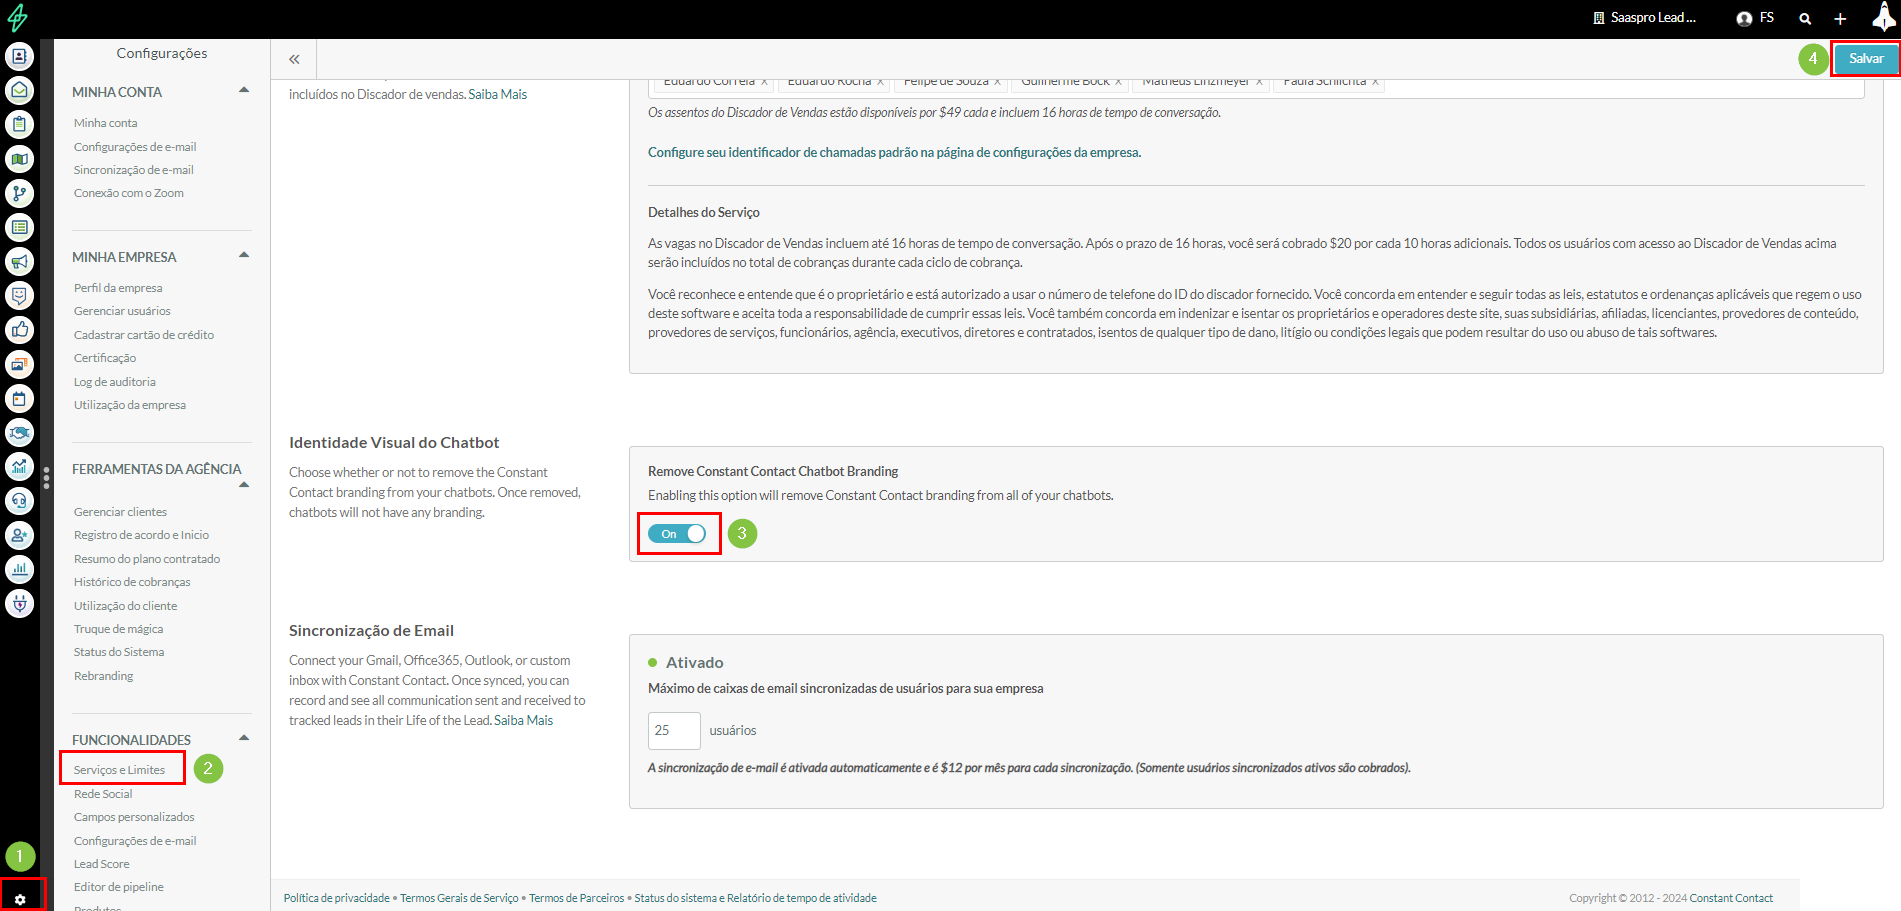The height and width of the screenshot is (911, 1901).
Task: Open the branch workflow icon
Action: point(19,193)
